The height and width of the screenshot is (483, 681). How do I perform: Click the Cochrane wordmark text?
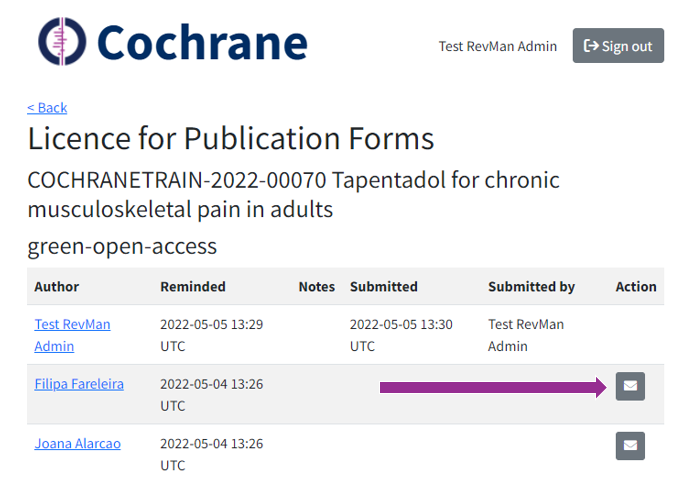pyautogui.click(x=203, y=42)
